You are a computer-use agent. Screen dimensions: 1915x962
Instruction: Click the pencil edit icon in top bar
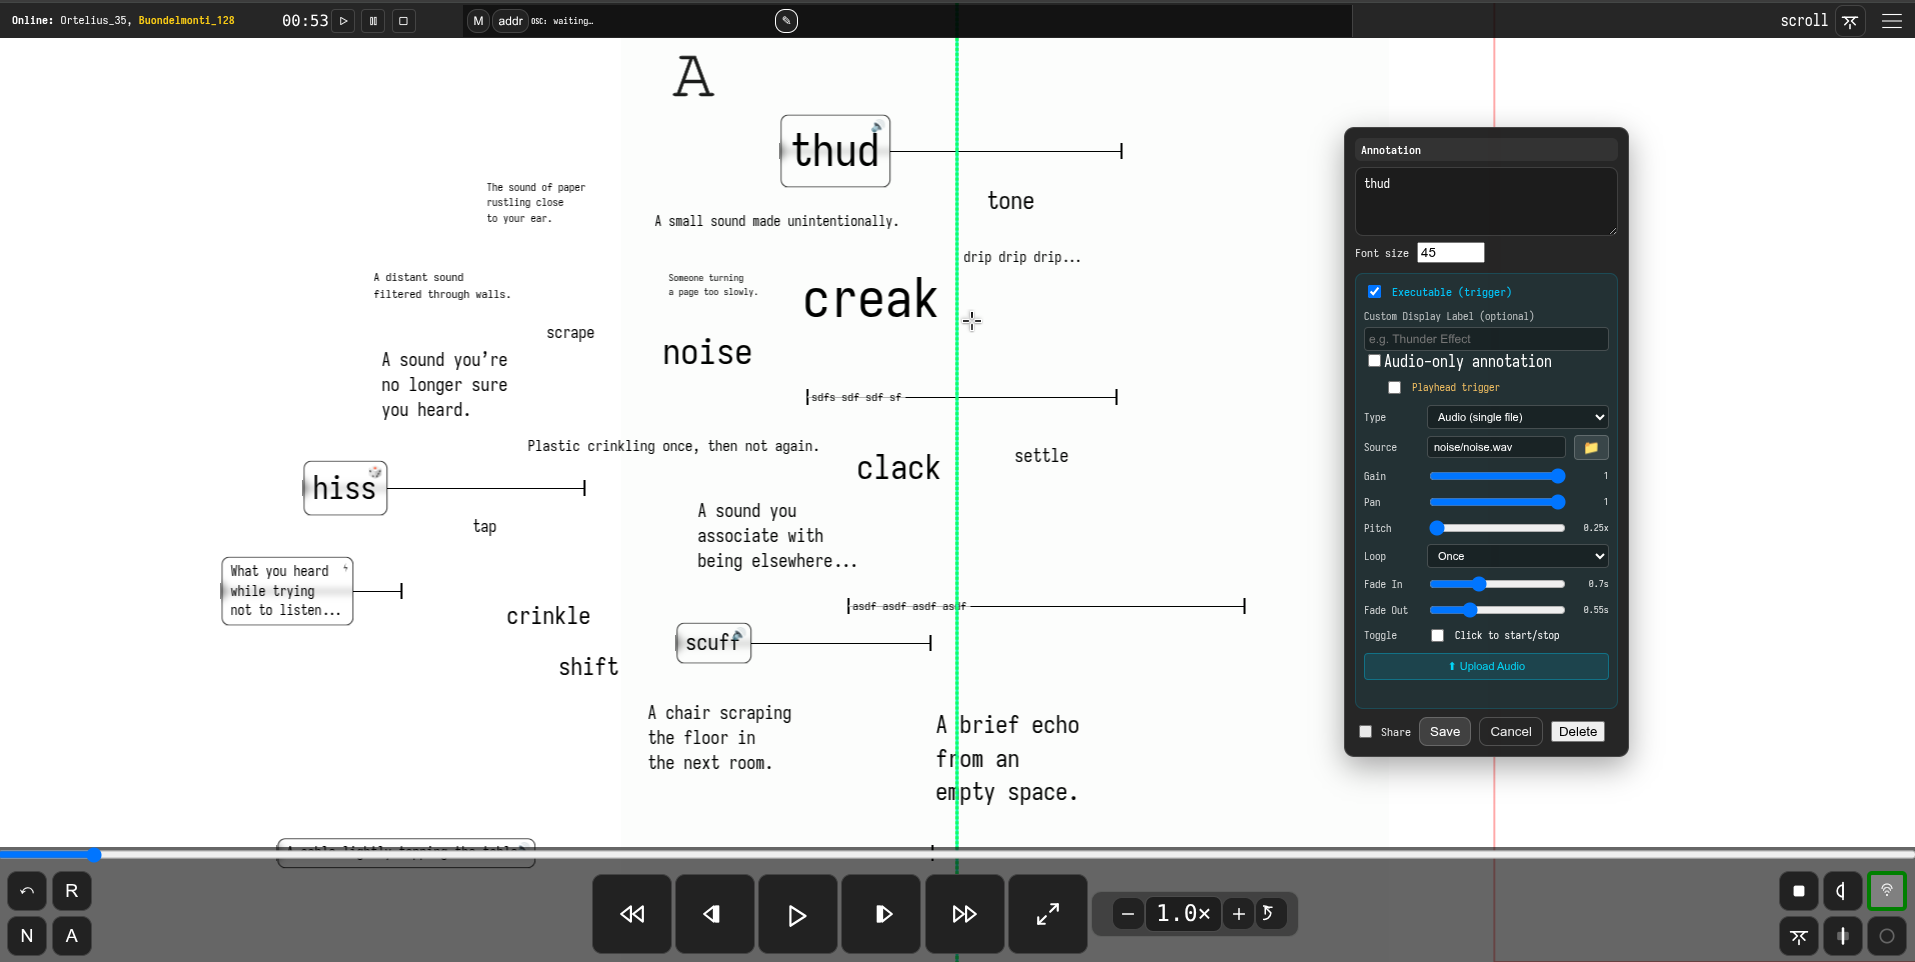(x=786, y=20)
